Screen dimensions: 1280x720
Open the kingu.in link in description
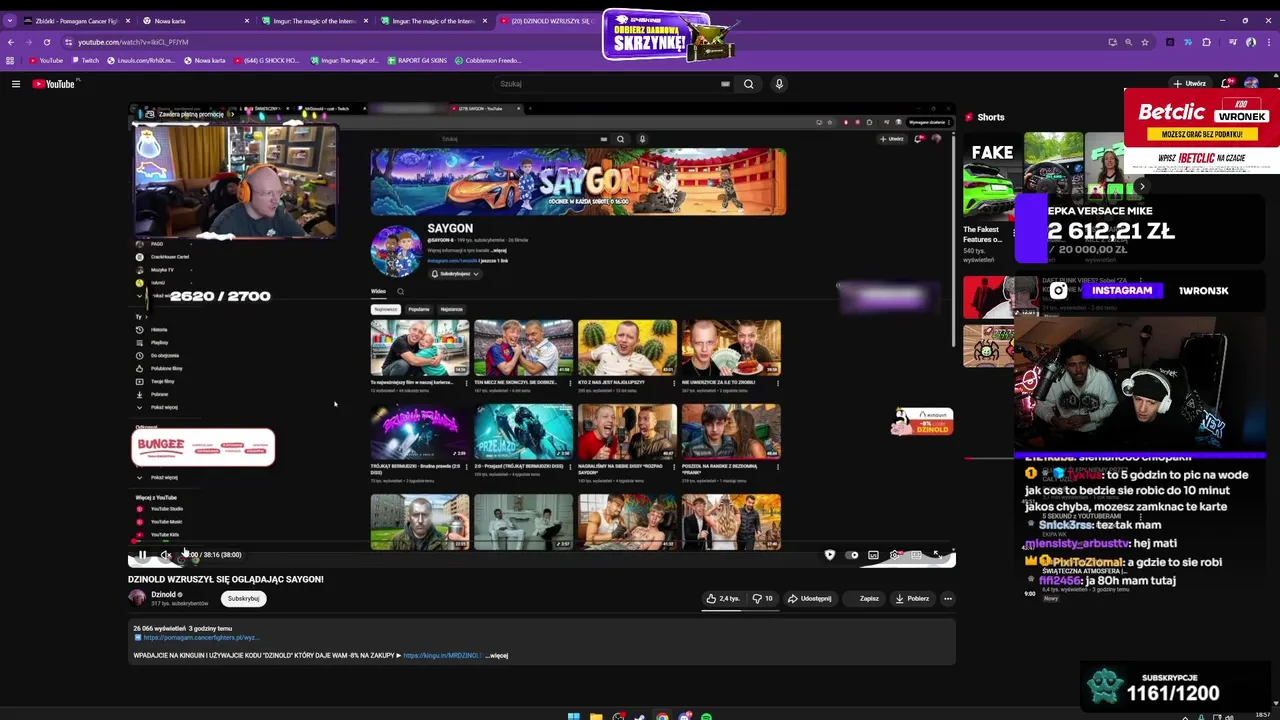click(442, 655)
